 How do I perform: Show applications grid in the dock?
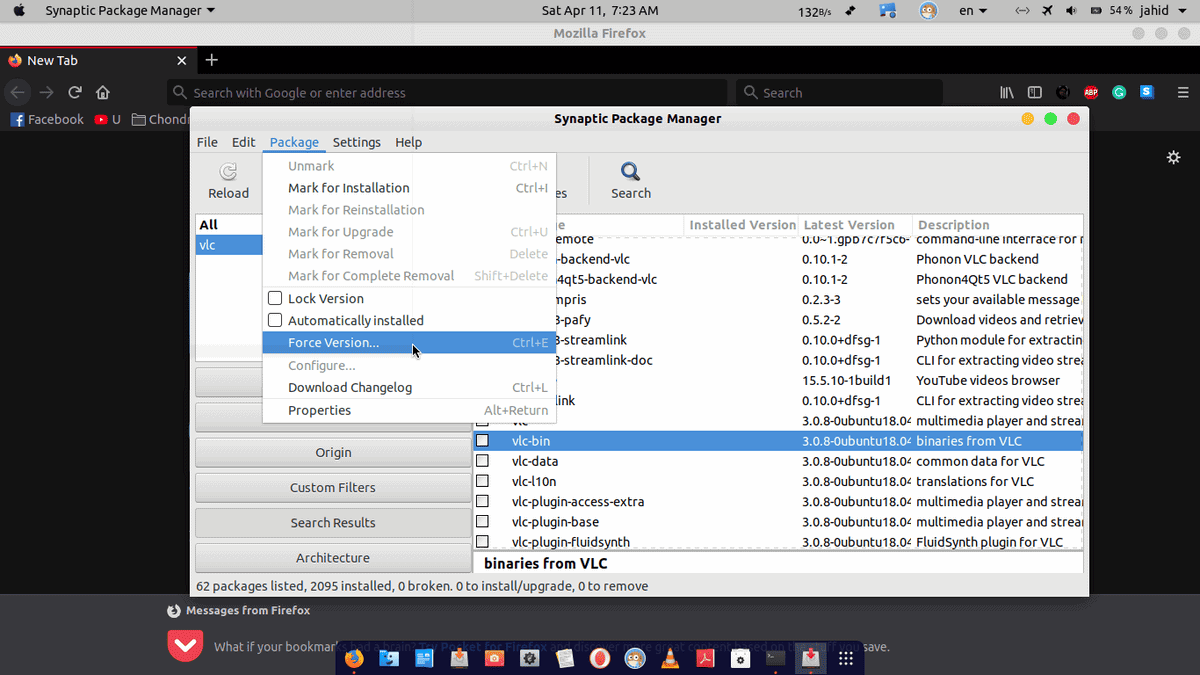(x=845, y=659)
